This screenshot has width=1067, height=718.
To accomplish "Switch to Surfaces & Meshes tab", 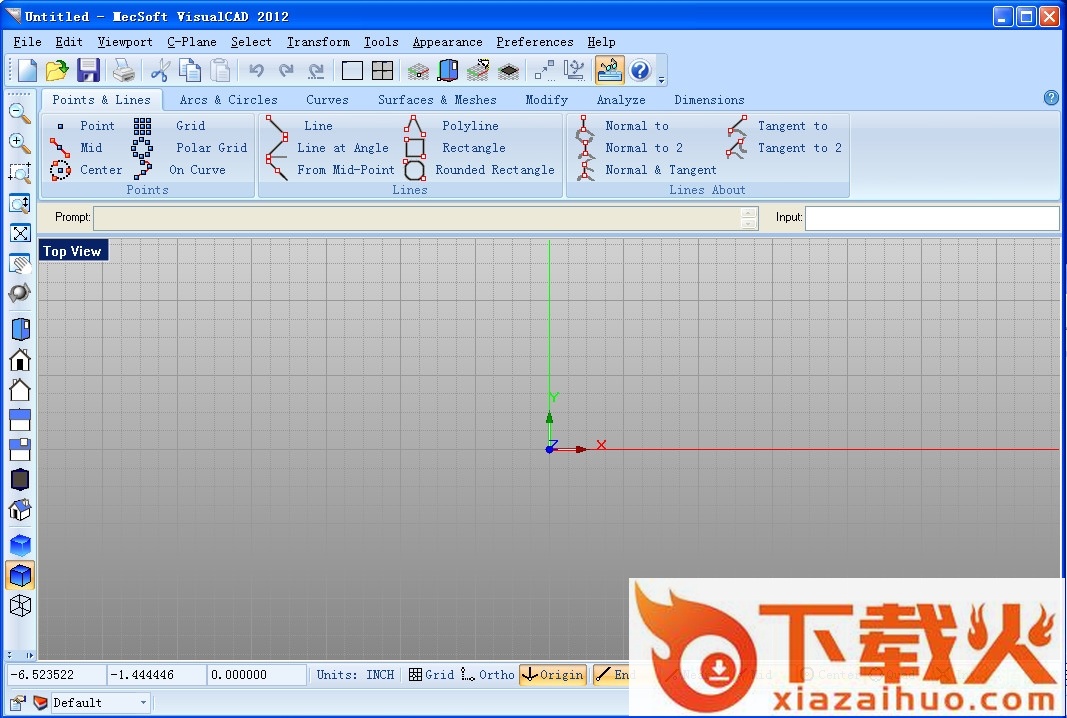I will 437,99.
